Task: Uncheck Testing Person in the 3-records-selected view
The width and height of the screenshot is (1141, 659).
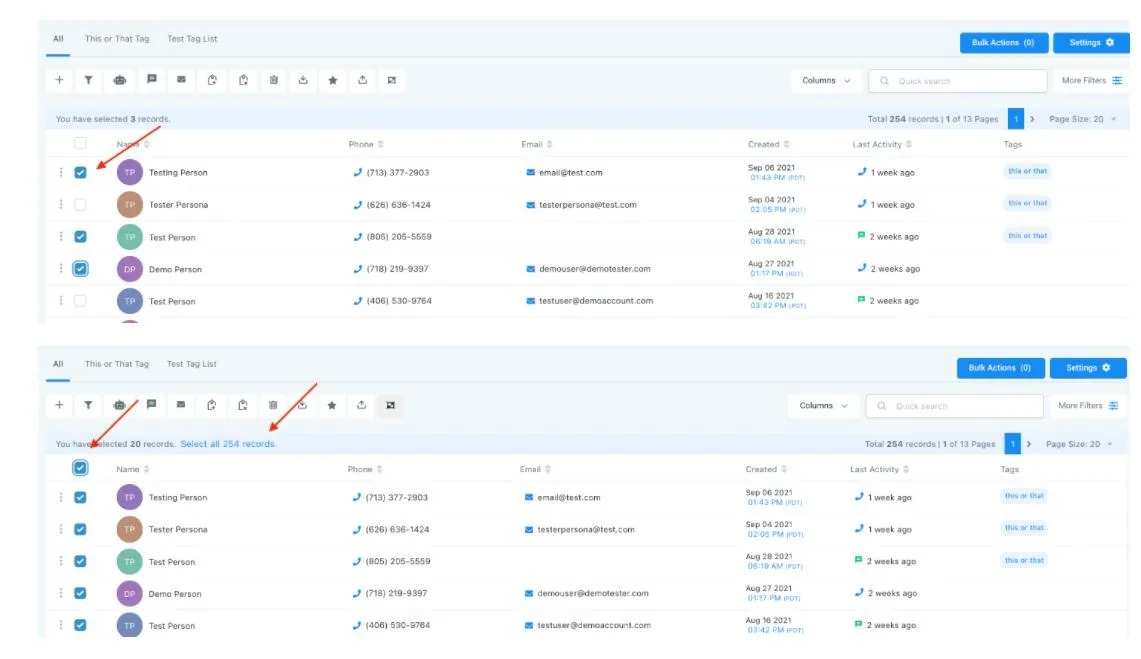Action: click(80, 172)
